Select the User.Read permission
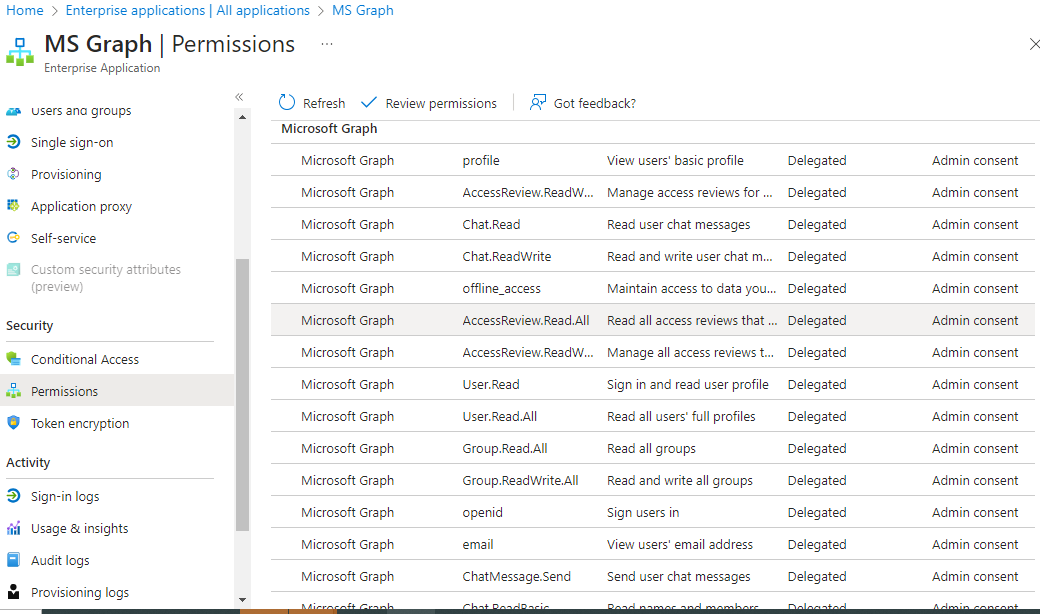Image resolution: width=1040 pixels, height=614 pixels. [653, 384]
